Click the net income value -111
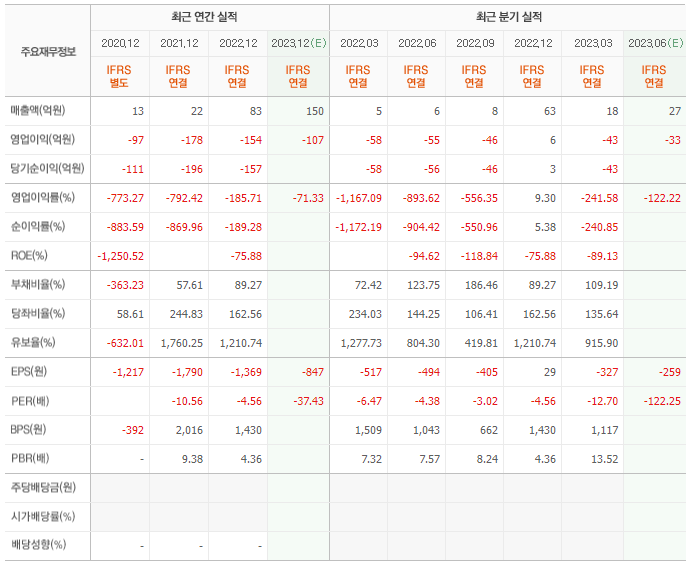The image size is (691, 564). point(133,169)
